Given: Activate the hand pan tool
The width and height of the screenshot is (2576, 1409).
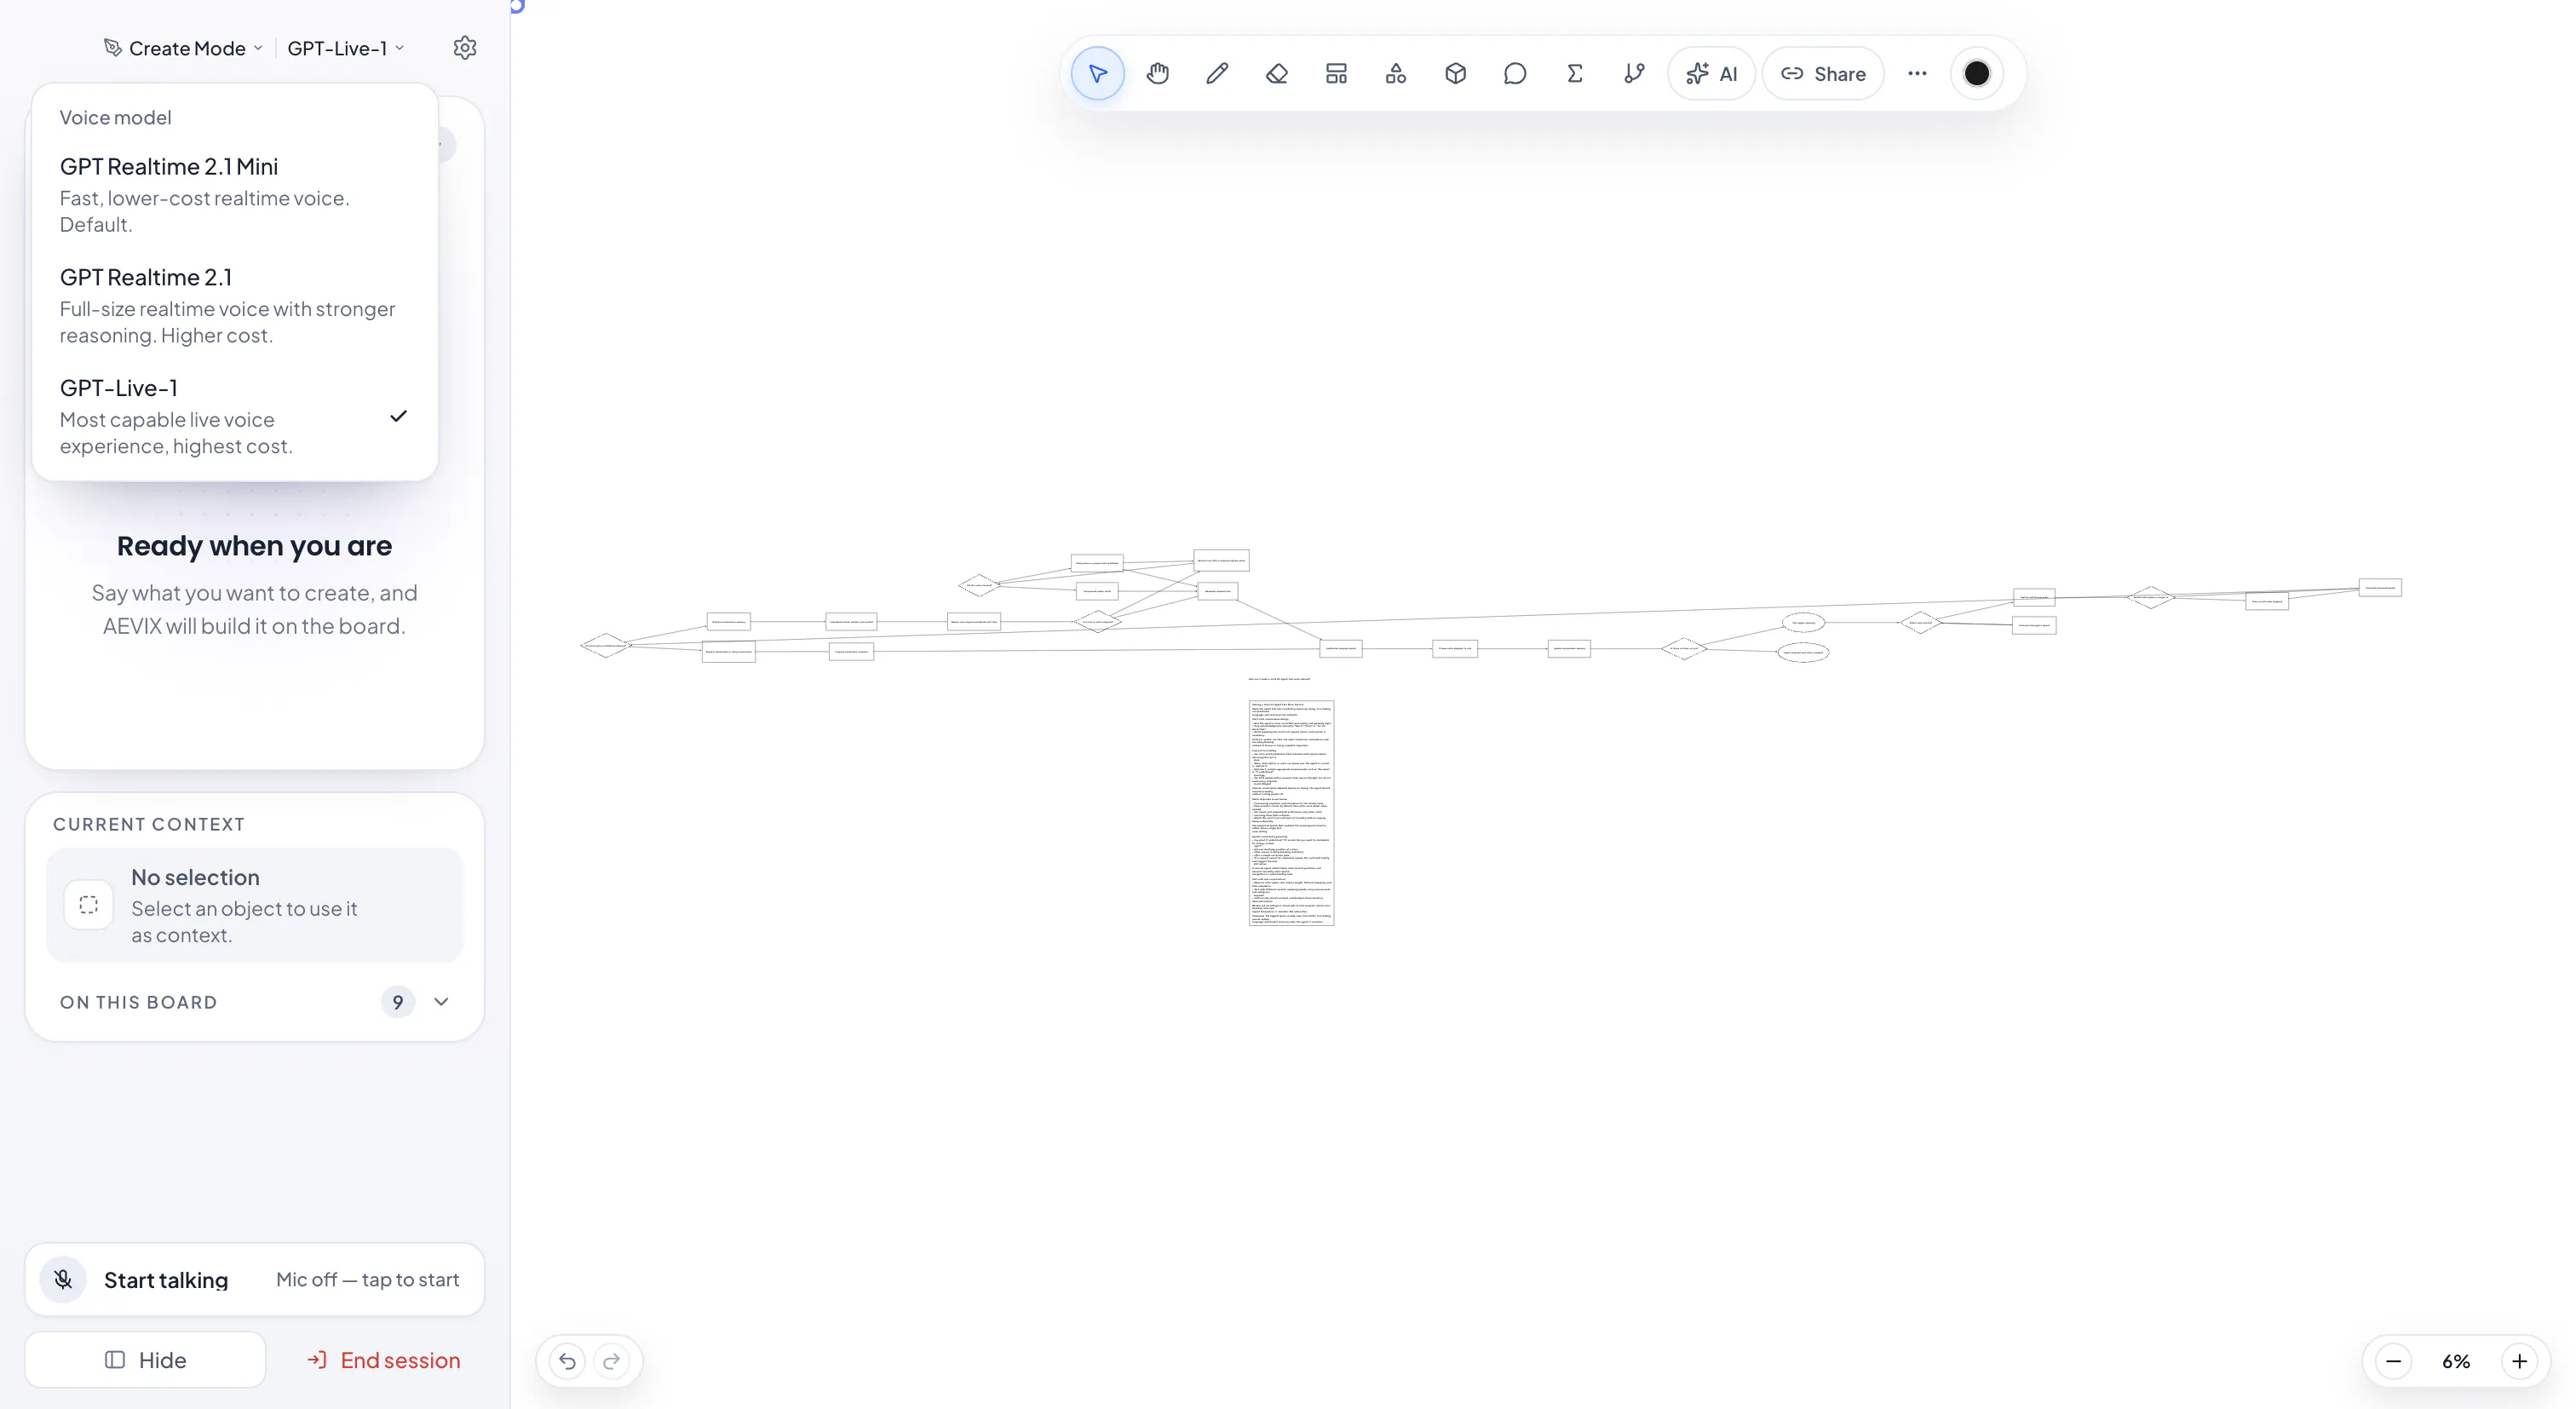Looking at the screenshot, I should (1157, 73).
